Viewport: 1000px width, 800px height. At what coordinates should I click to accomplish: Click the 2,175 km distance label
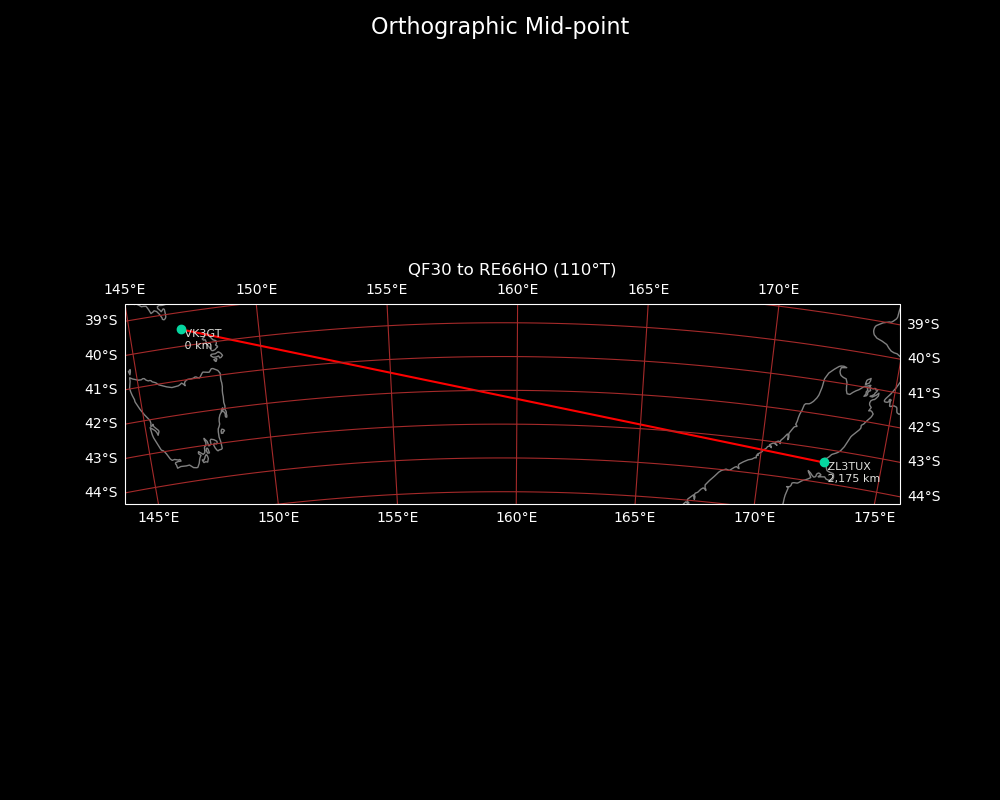(x=854, y=479)
